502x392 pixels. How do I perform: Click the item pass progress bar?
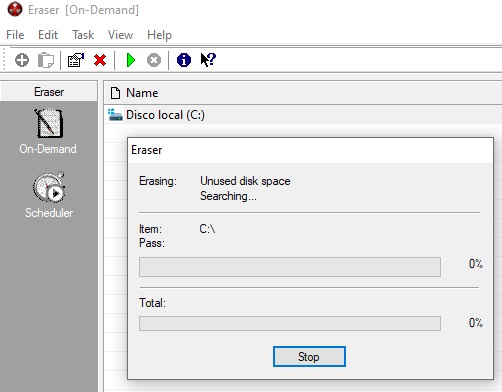click(290, 267)
